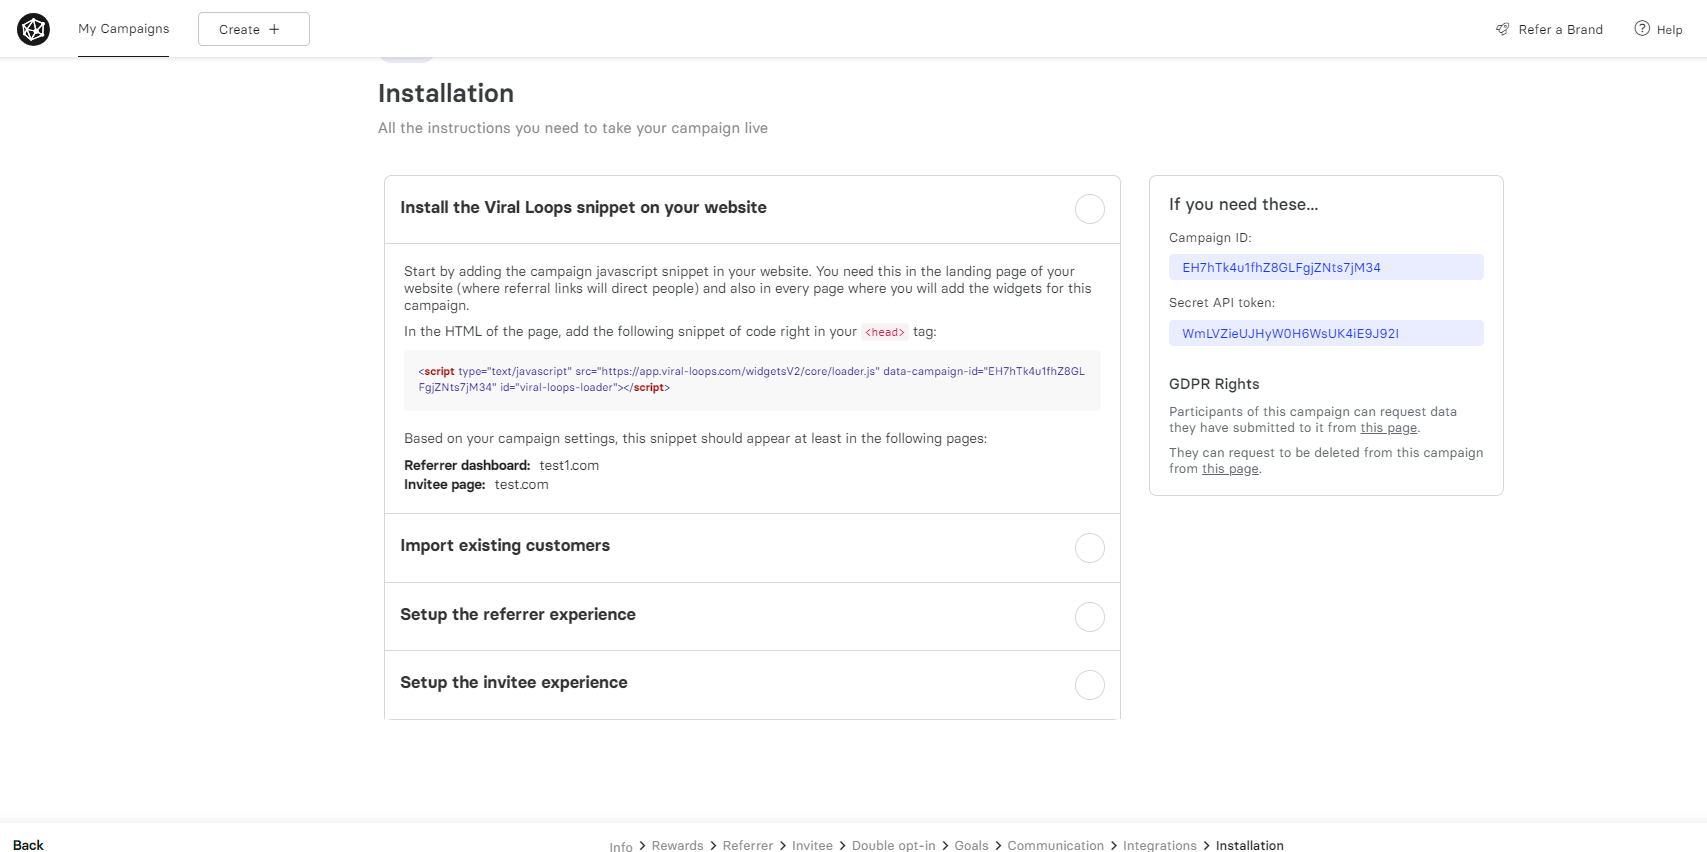Tick the 'Setup the invitee experience' circle
This screenshot has height=852, width=1707.
click(x=1090, y=685)
